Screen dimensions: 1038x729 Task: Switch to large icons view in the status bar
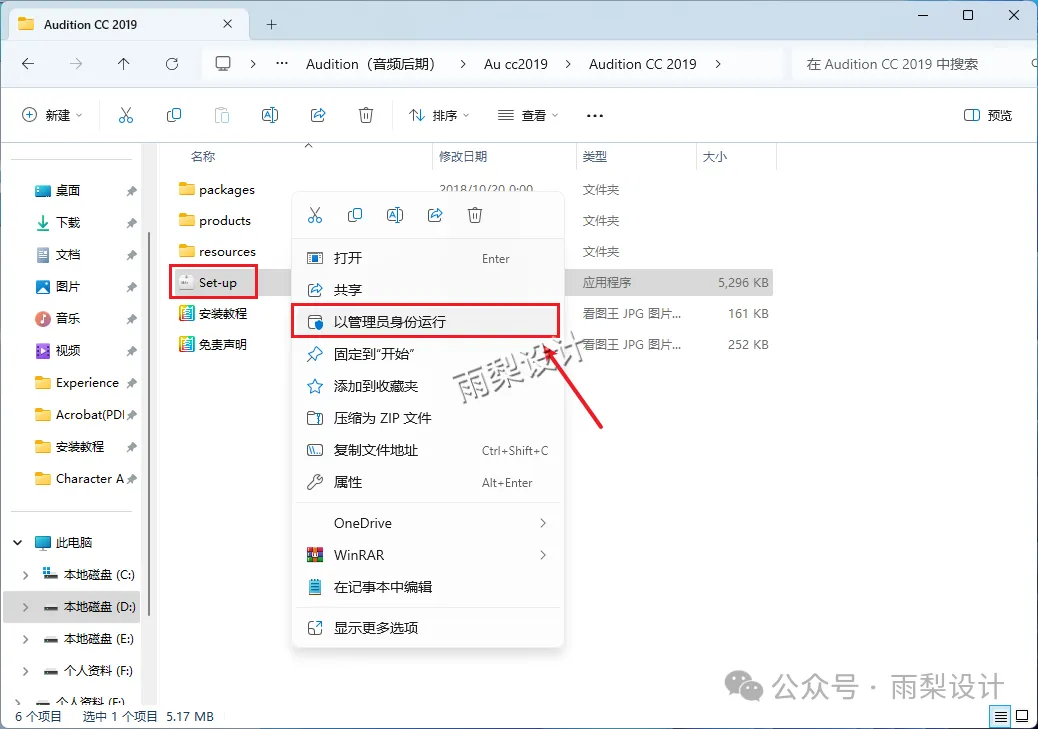1022,716
